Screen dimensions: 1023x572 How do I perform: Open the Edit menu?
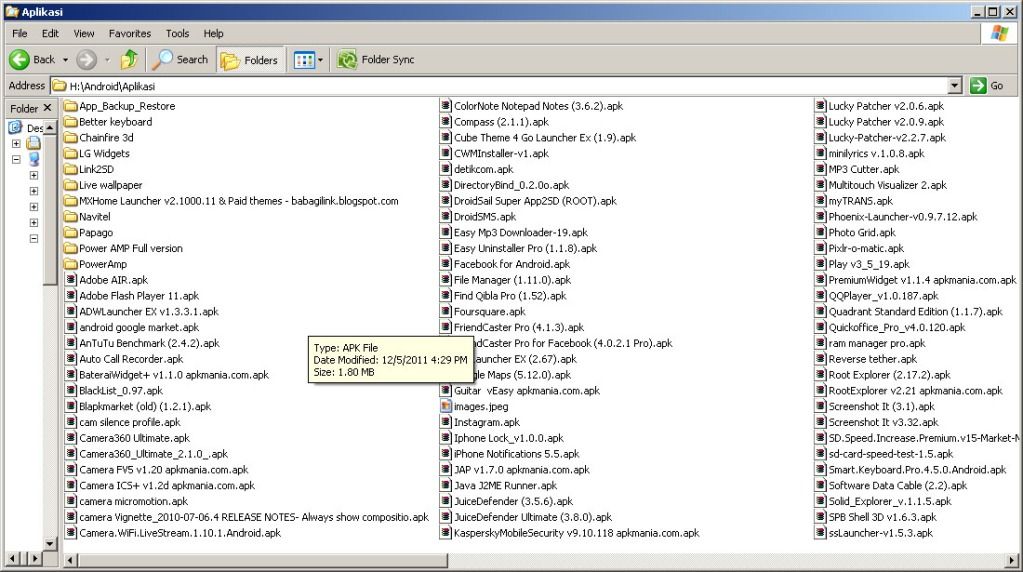(x=50, y=33)
